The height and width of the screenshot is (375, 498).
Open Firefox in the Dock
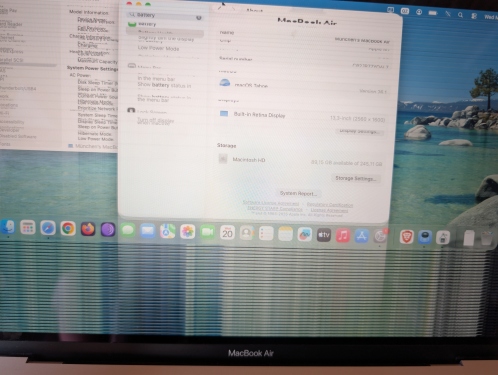[88, 229]
